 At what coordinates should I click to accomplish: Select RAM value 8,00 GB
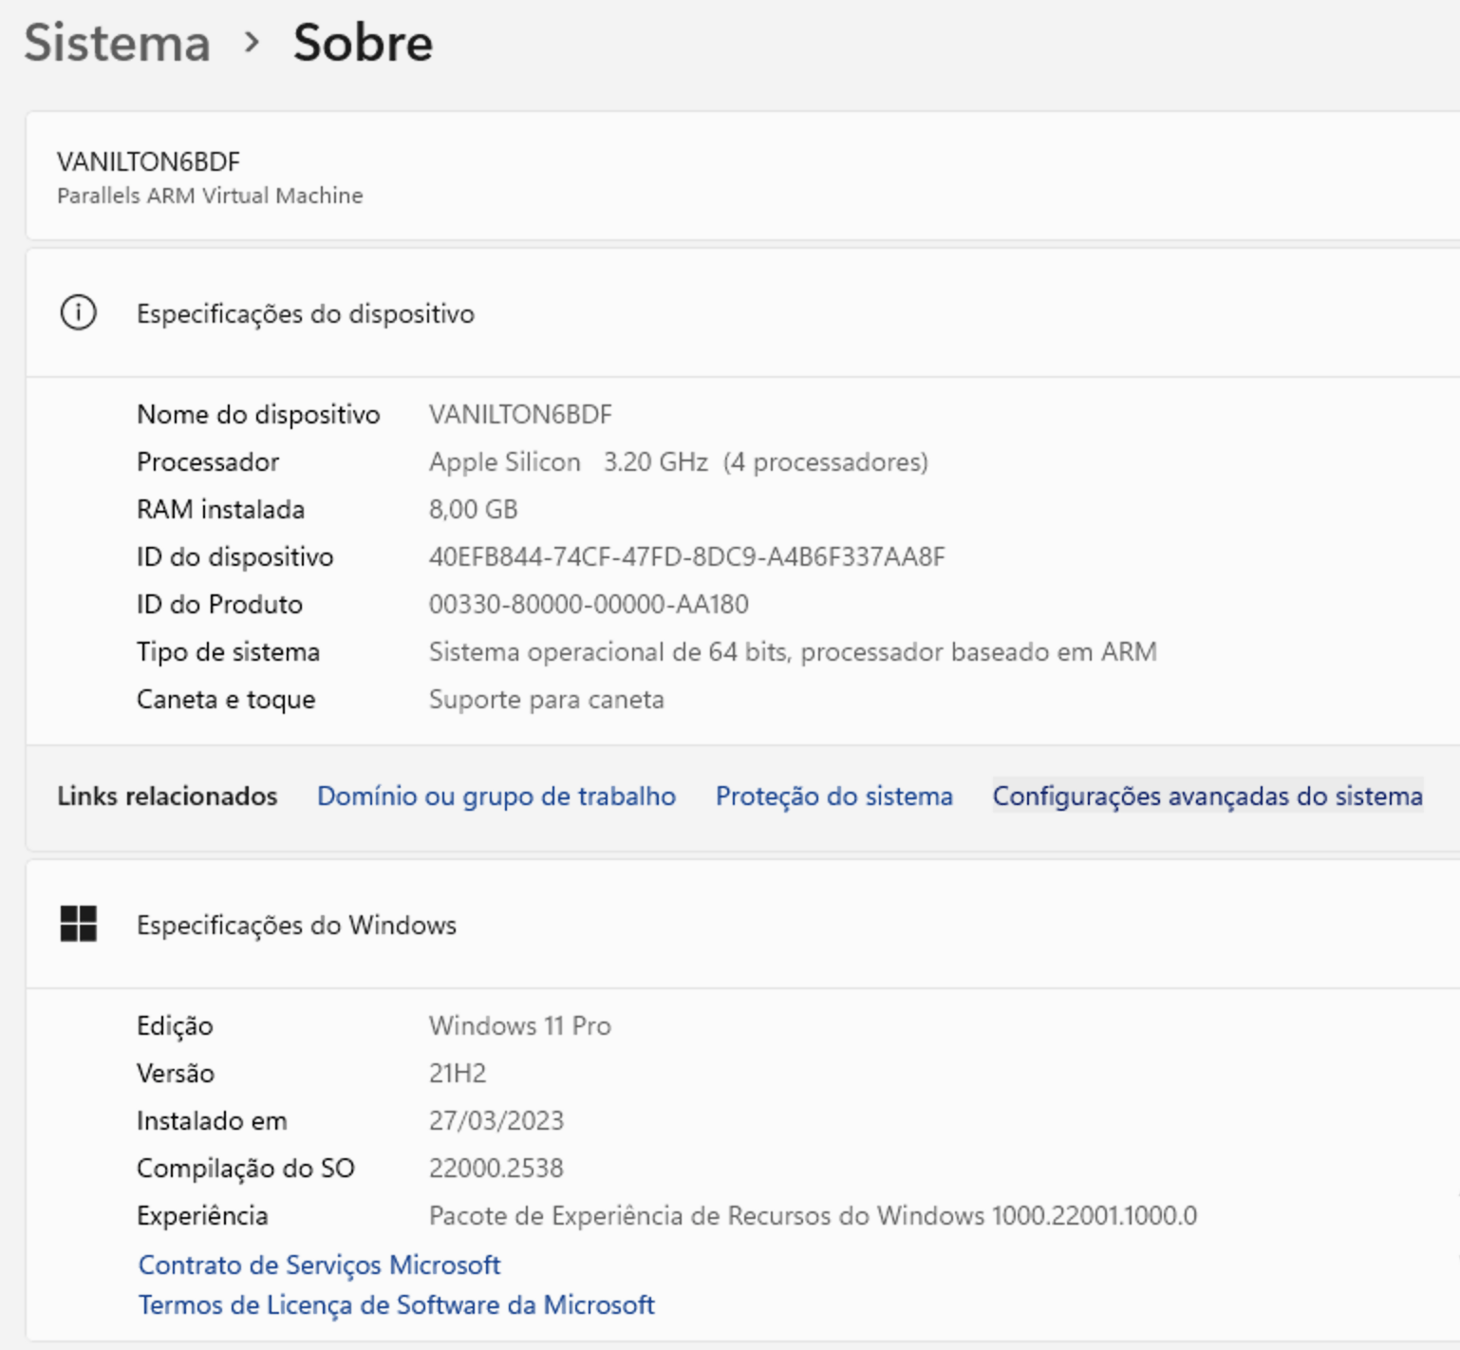473,509
